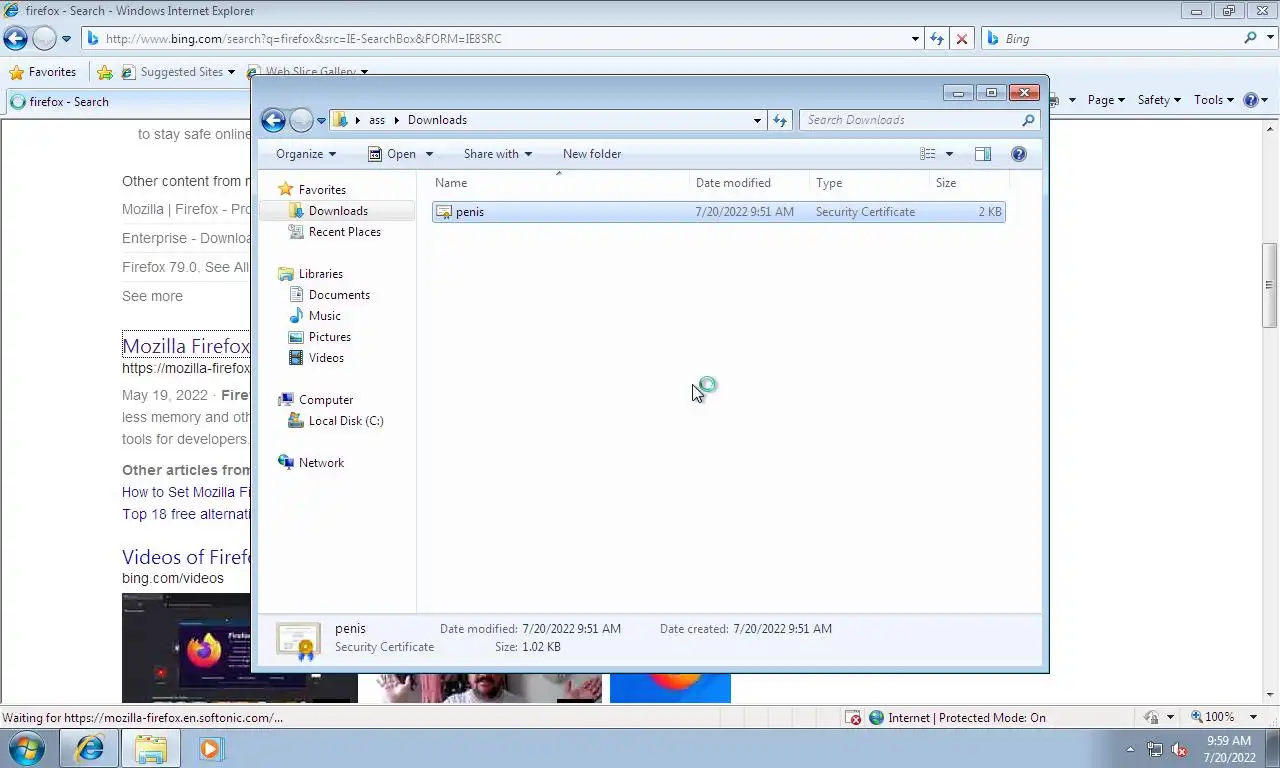Open Explorer help icon
This screenshot has width=1280, height=768.
coord(1019,154)
